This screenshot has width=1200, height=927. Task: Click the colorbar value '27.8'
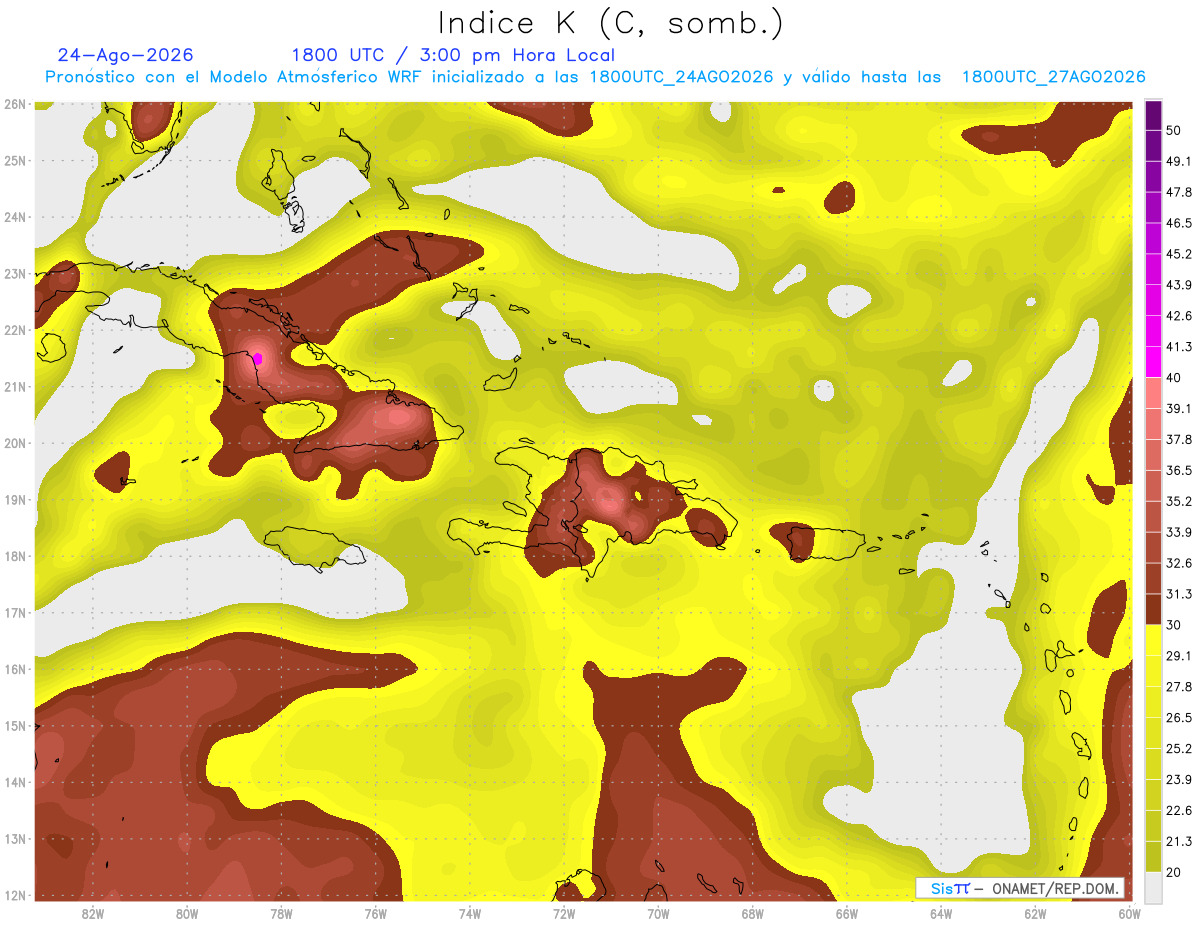[x=1179, y=686]
